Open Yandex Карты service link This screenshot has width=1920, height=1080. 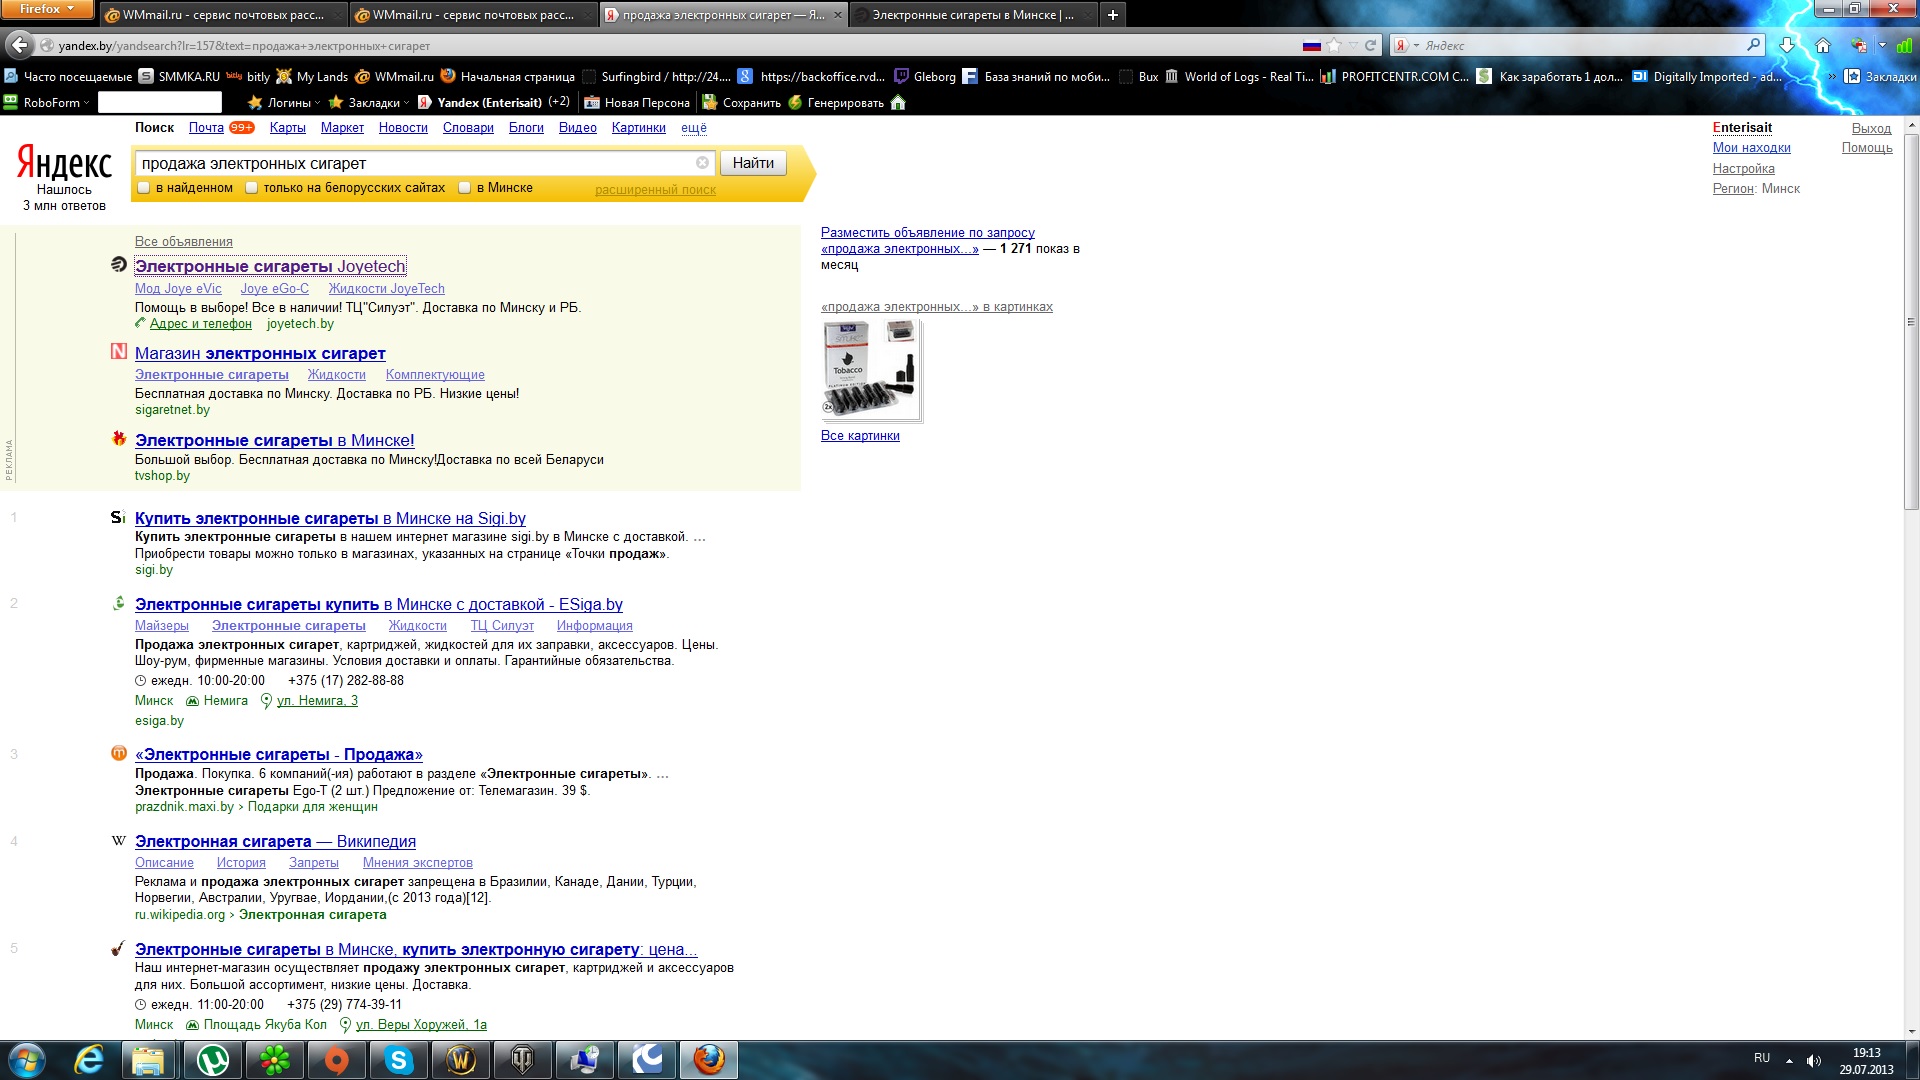[x=287, y=128]
